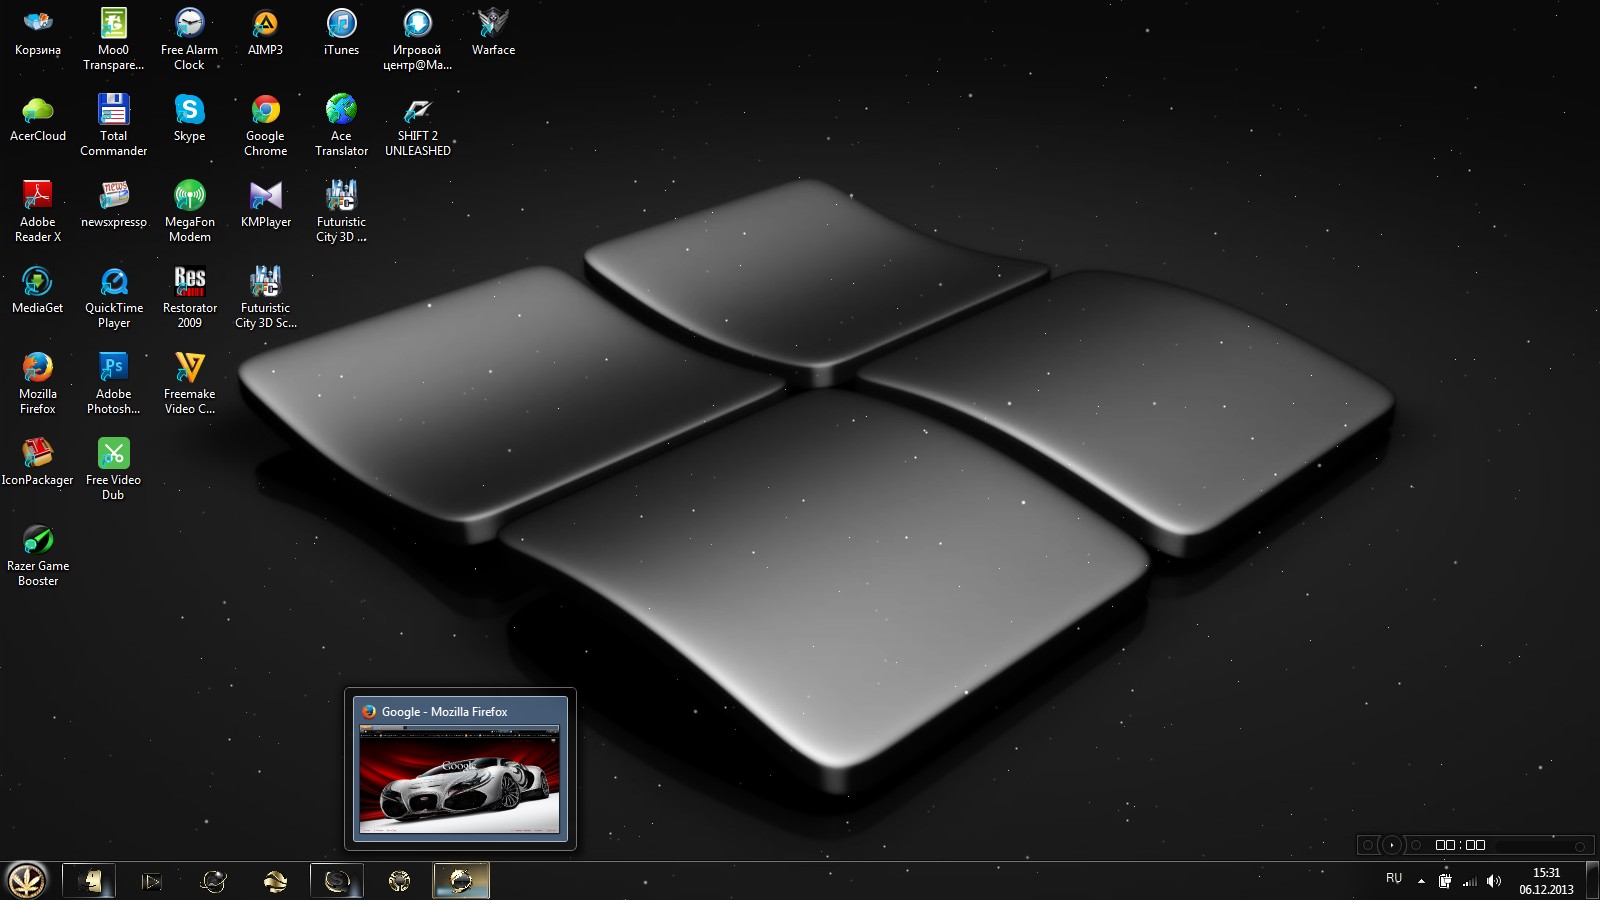Open Restorator 2009 desktop icon
Screen dimensions: 1600x900
tap(189, 297)
